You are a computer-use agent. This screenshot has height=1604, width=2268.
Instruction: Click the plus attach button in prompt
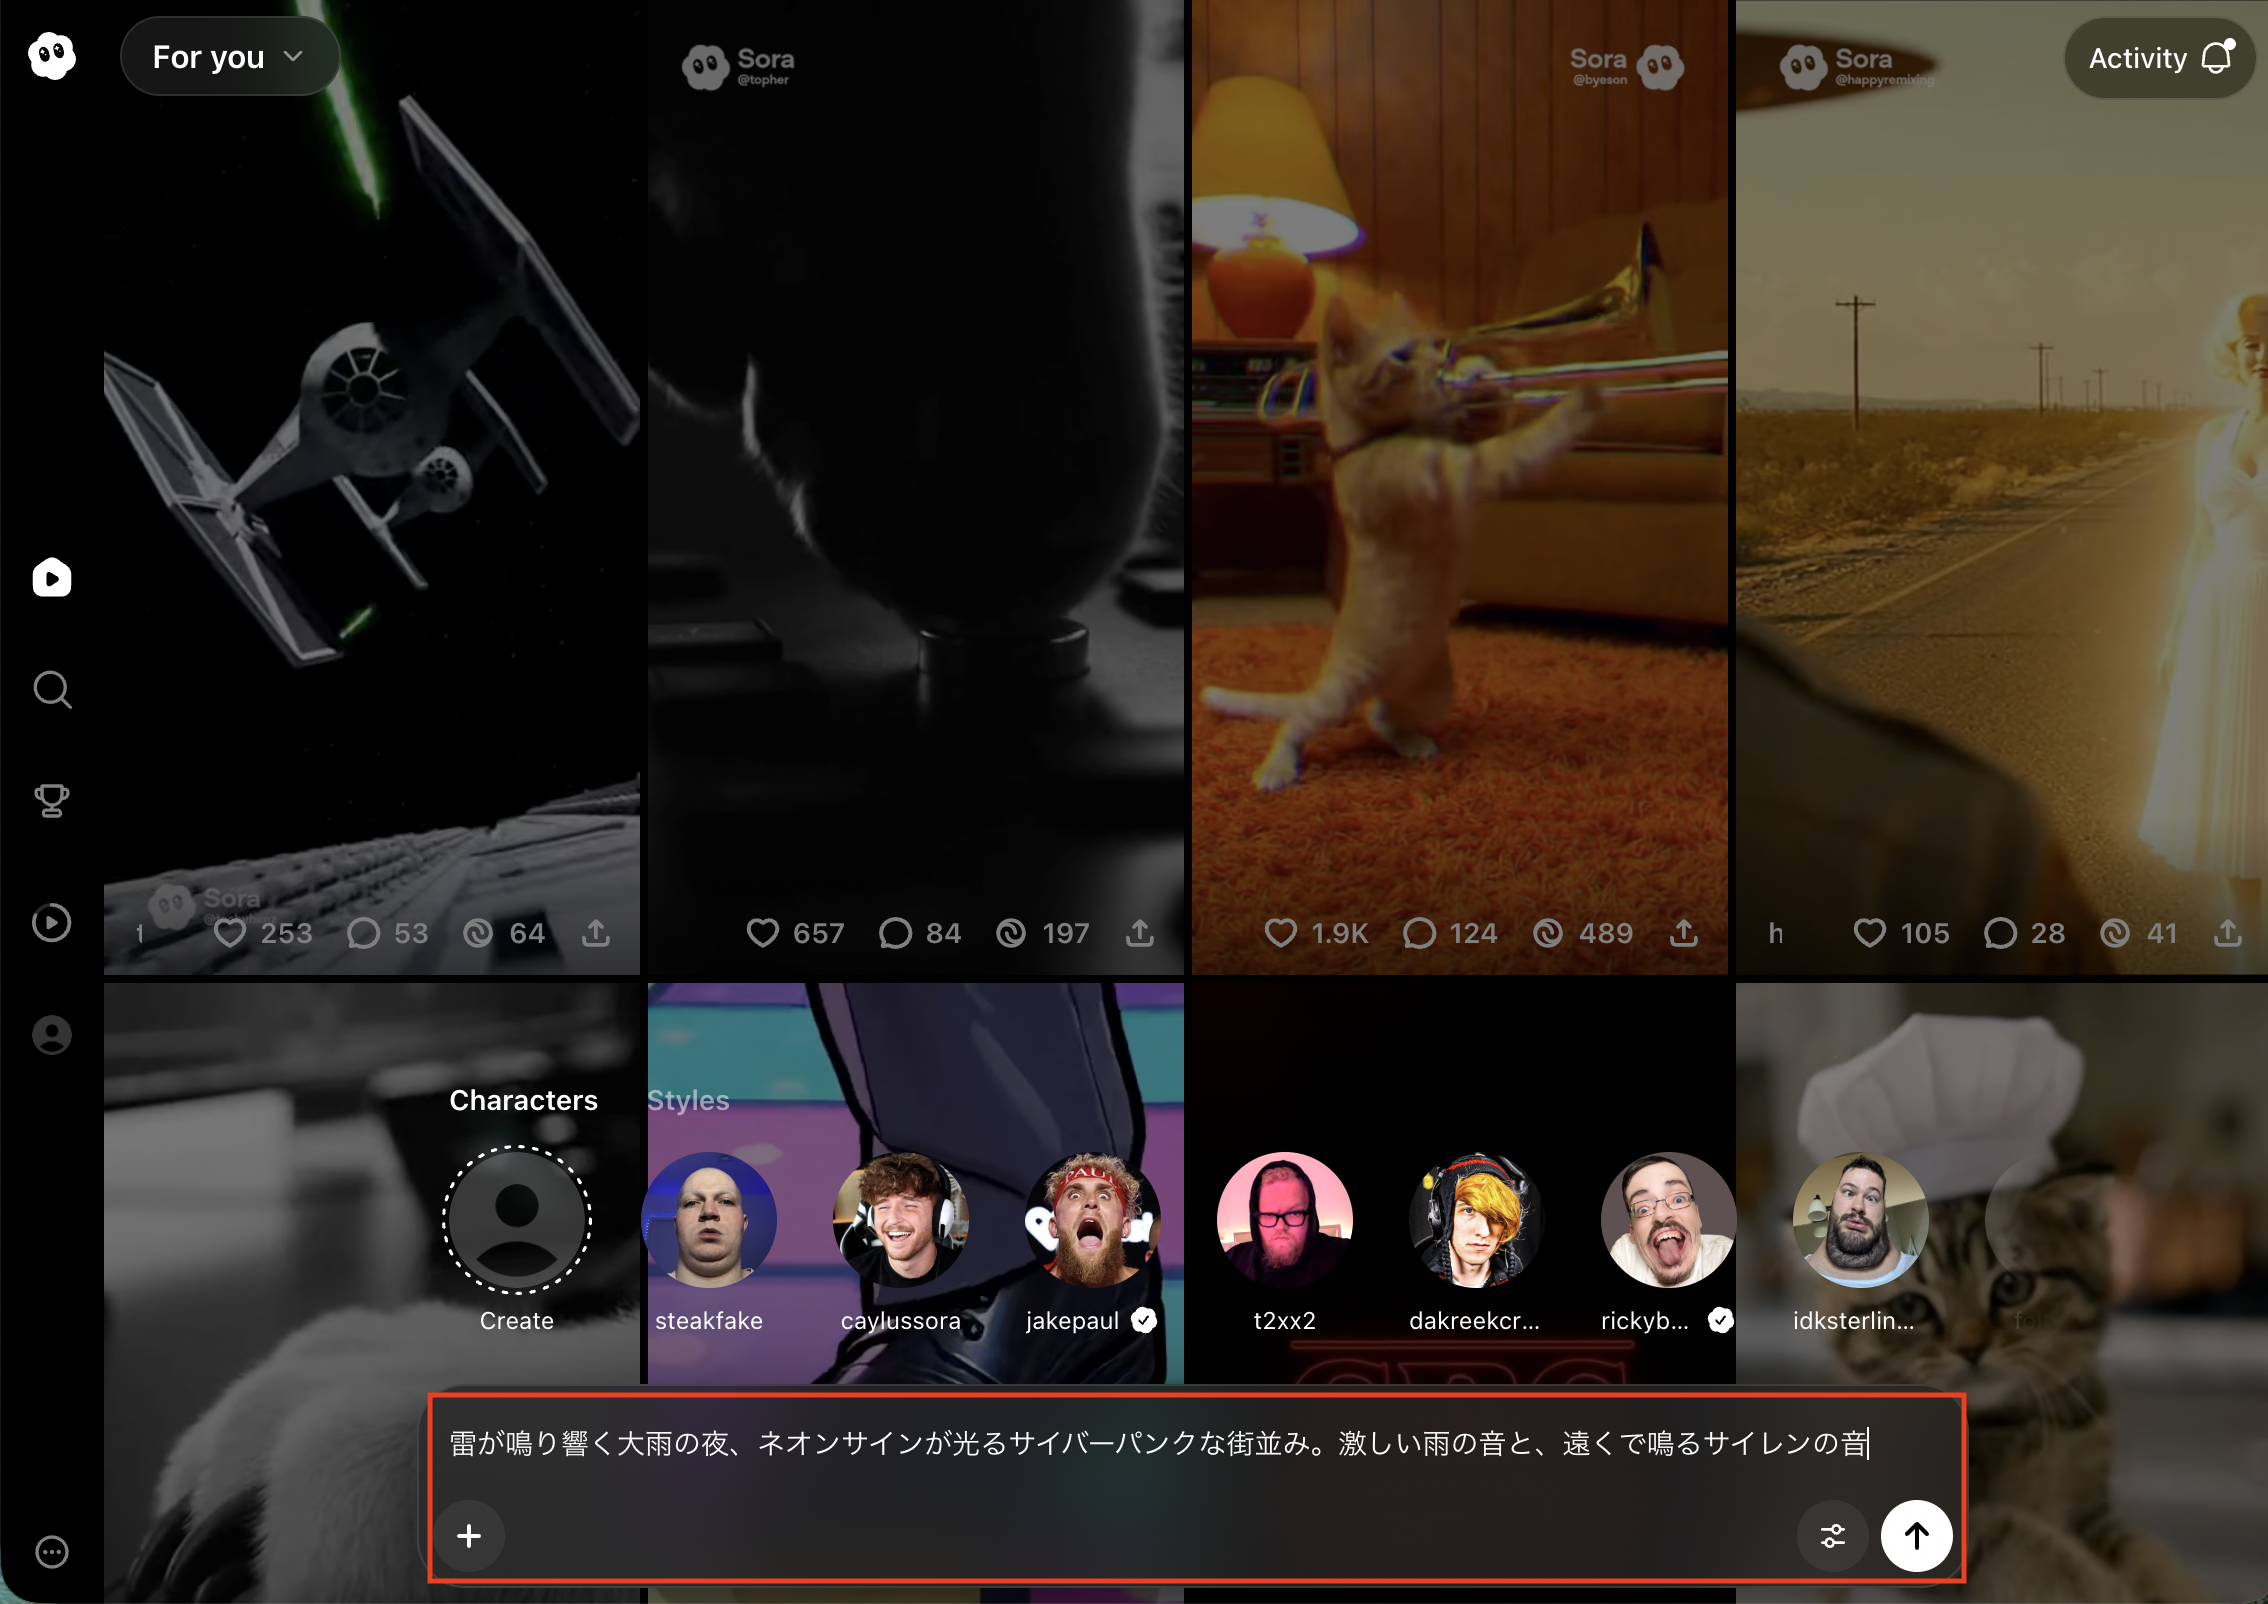click(x=469, y=1535)
